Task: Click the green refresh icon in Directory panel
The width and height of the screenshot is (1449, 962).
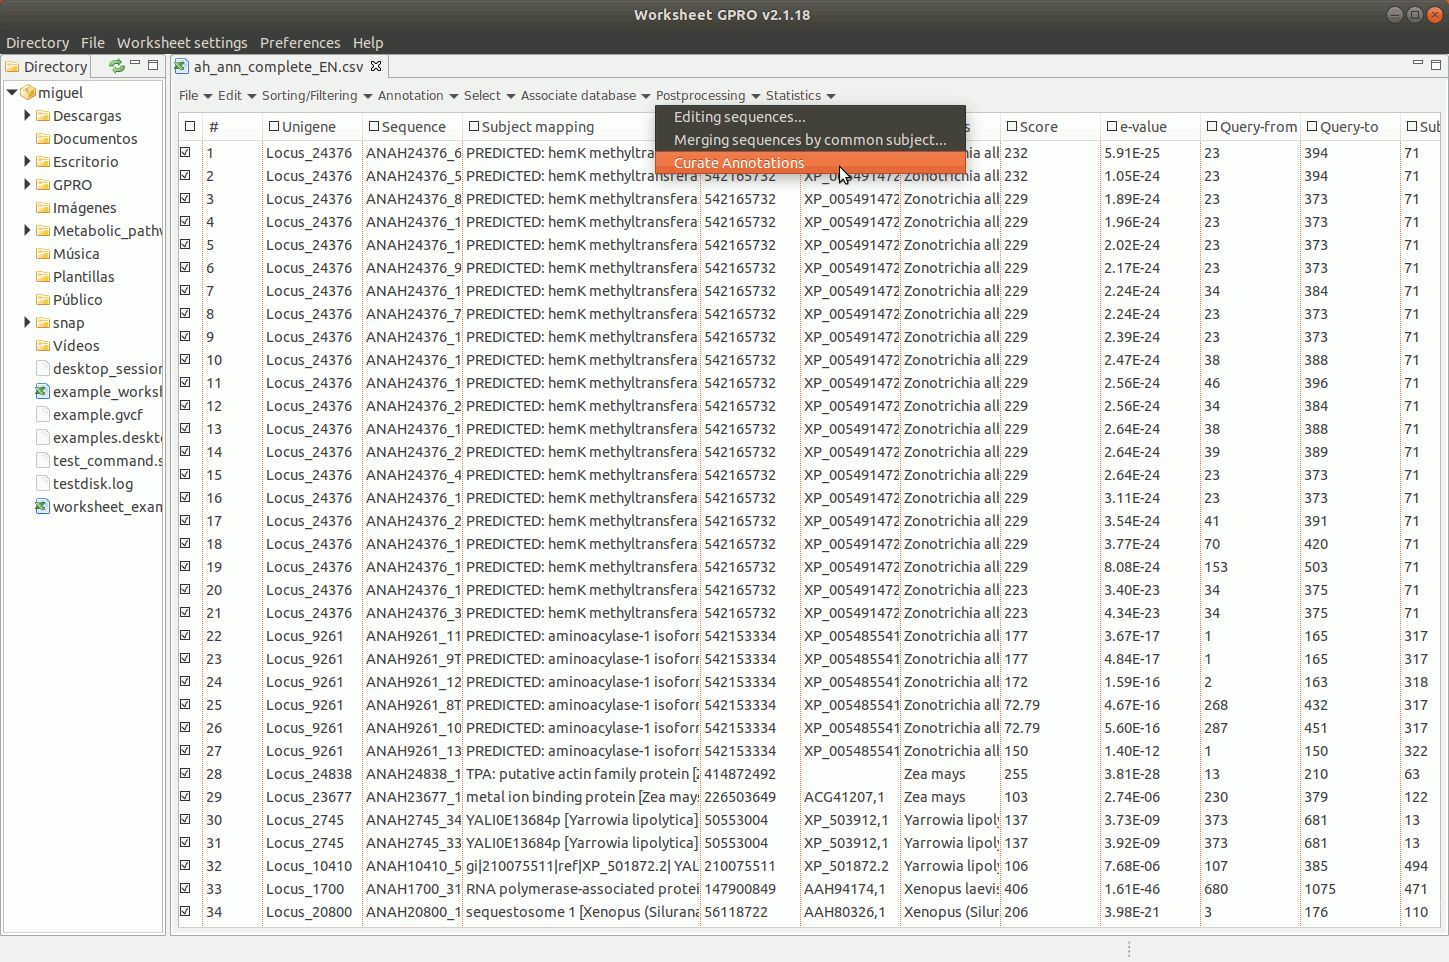Action: 117,66
